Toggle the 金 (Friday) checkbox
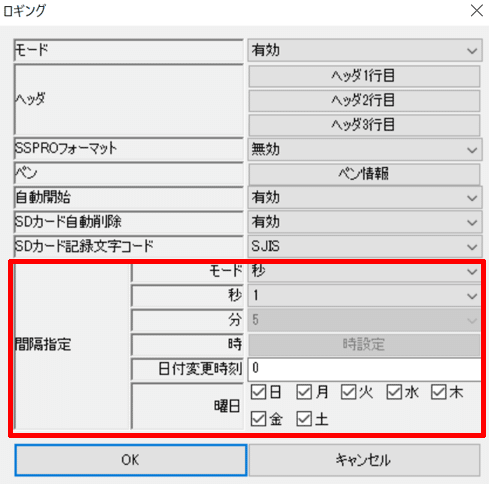The image size is (489, 484). pyautogui.click(x=258, y=419)
